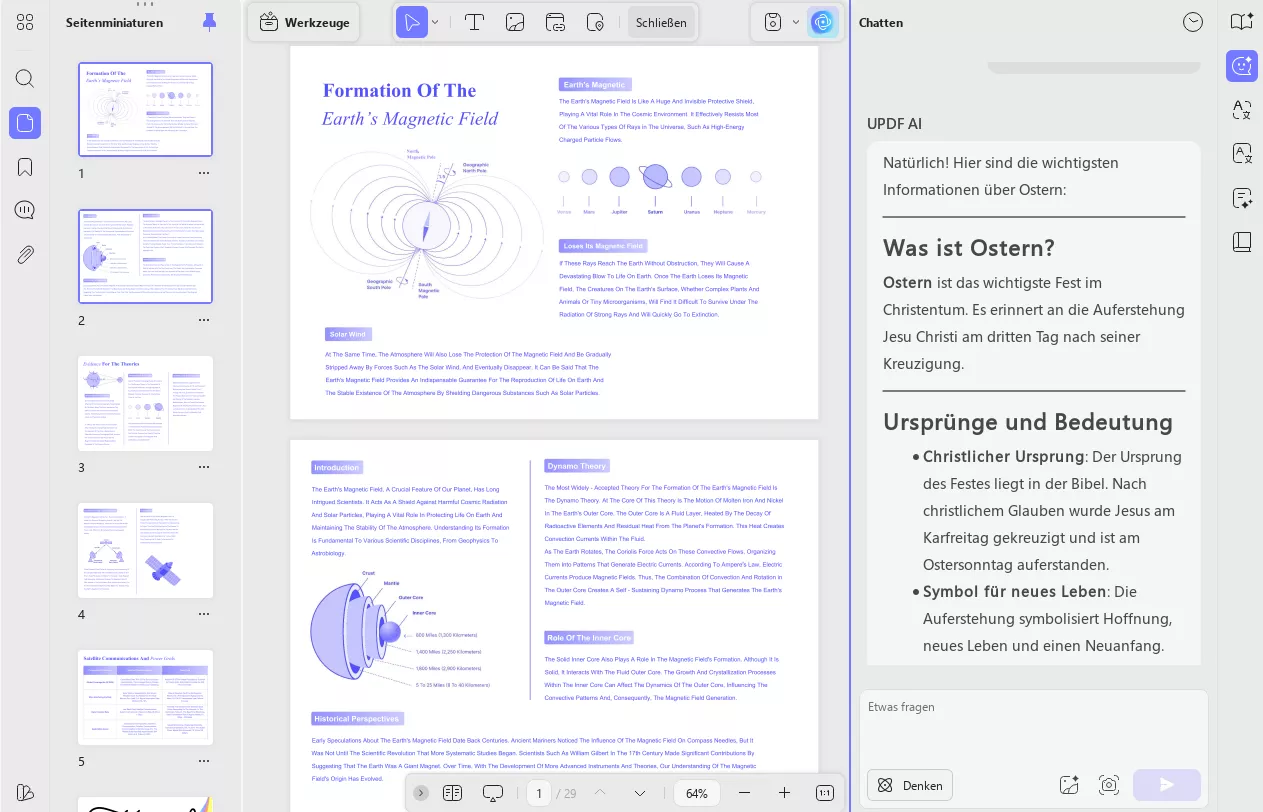Pin the Seitenminiaturen panel
The height and width of the screenshot is (812, 1263).
209,22
